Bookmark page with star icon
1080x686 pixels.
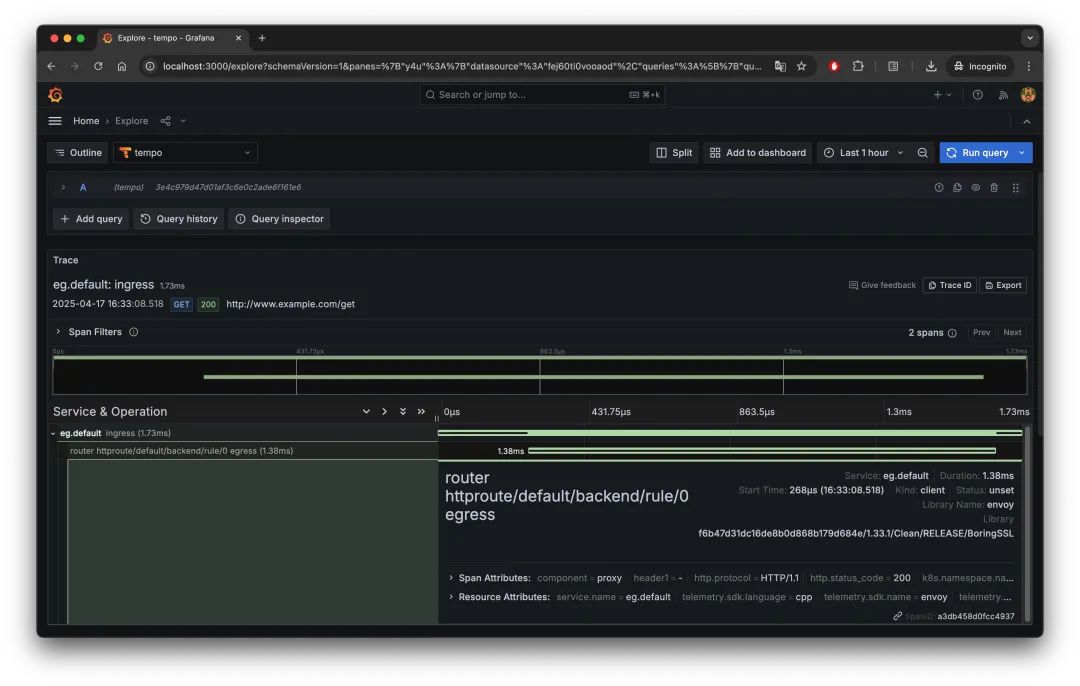click(801, 66)
